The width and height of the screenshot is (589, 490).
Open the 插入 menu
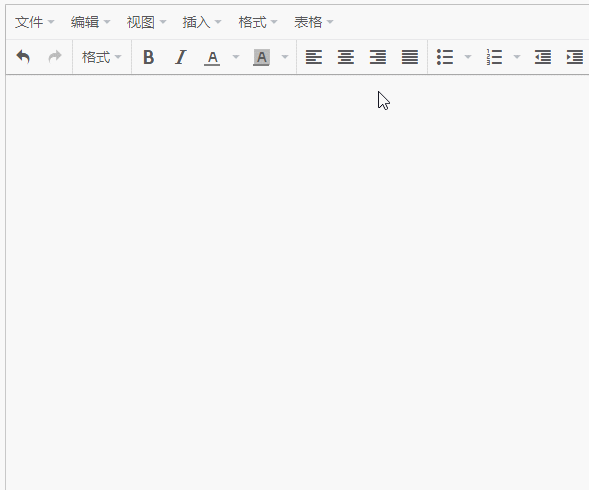(x=202, y=22)
